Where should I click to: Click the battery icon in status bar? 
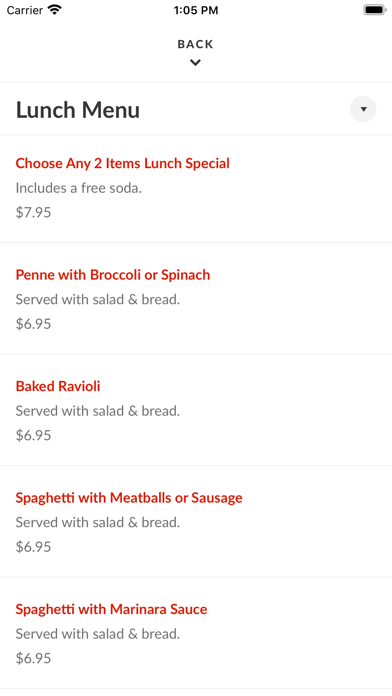375,10
